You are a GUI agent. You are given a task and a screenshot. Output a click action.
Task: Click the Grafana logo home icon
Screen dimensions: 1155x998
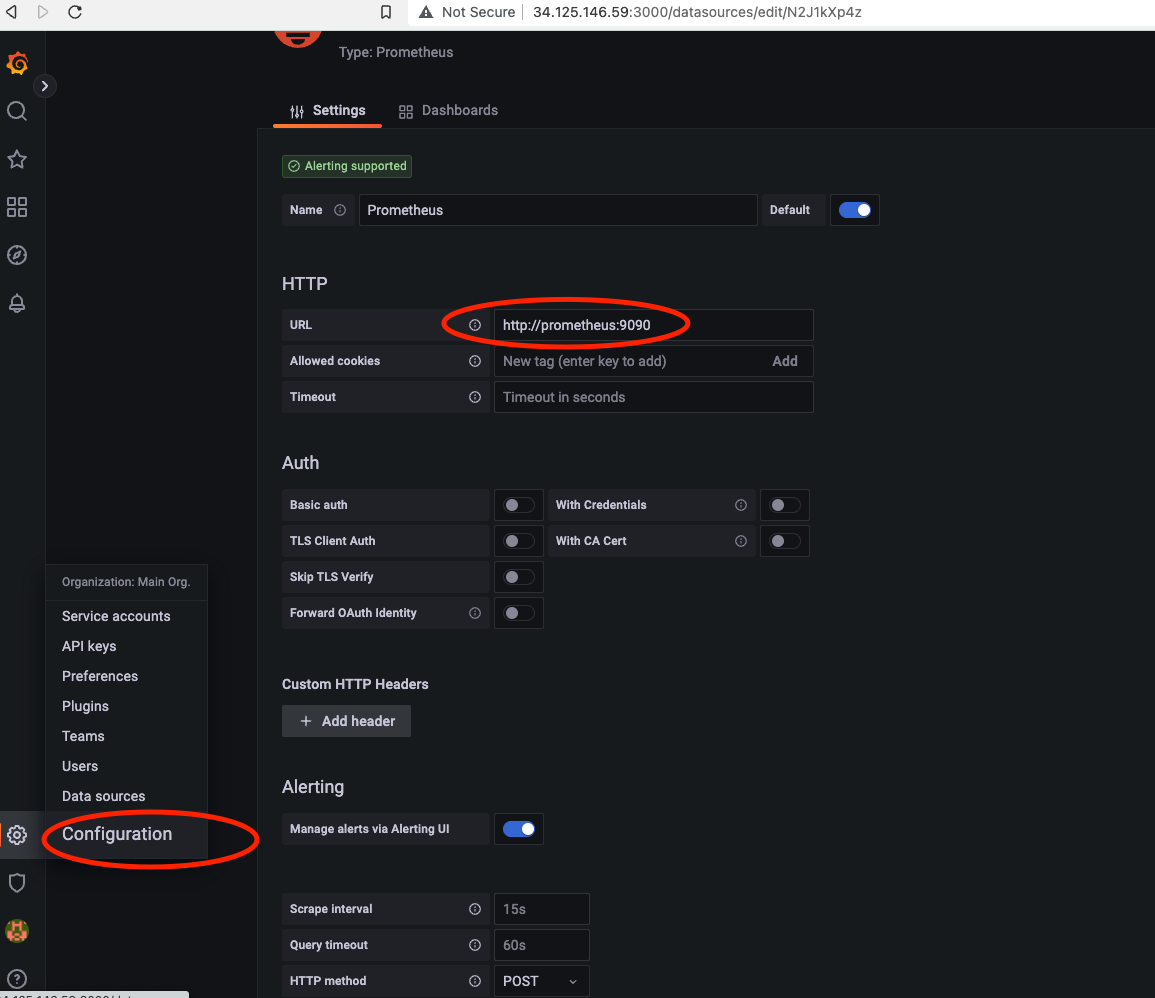[17, 64]
